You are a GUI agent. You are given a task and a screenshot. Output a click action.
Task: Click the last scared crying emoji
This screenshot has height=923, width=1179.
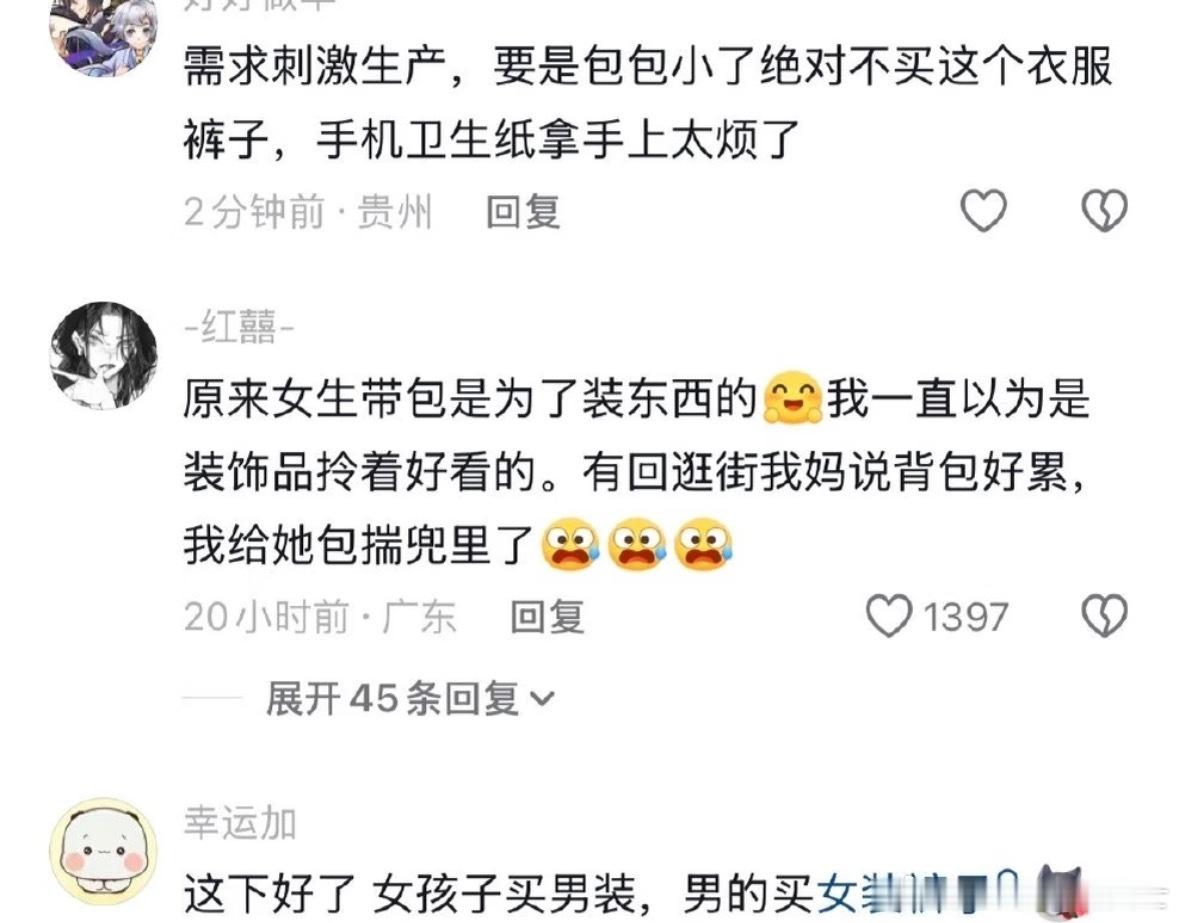pos(703,543)
